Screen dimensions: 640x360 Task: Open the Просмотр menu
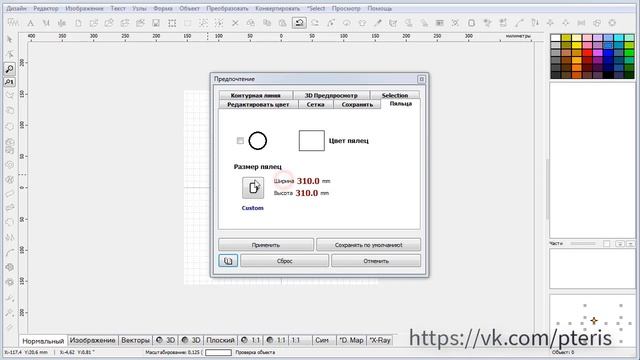[x=346, y=9]
